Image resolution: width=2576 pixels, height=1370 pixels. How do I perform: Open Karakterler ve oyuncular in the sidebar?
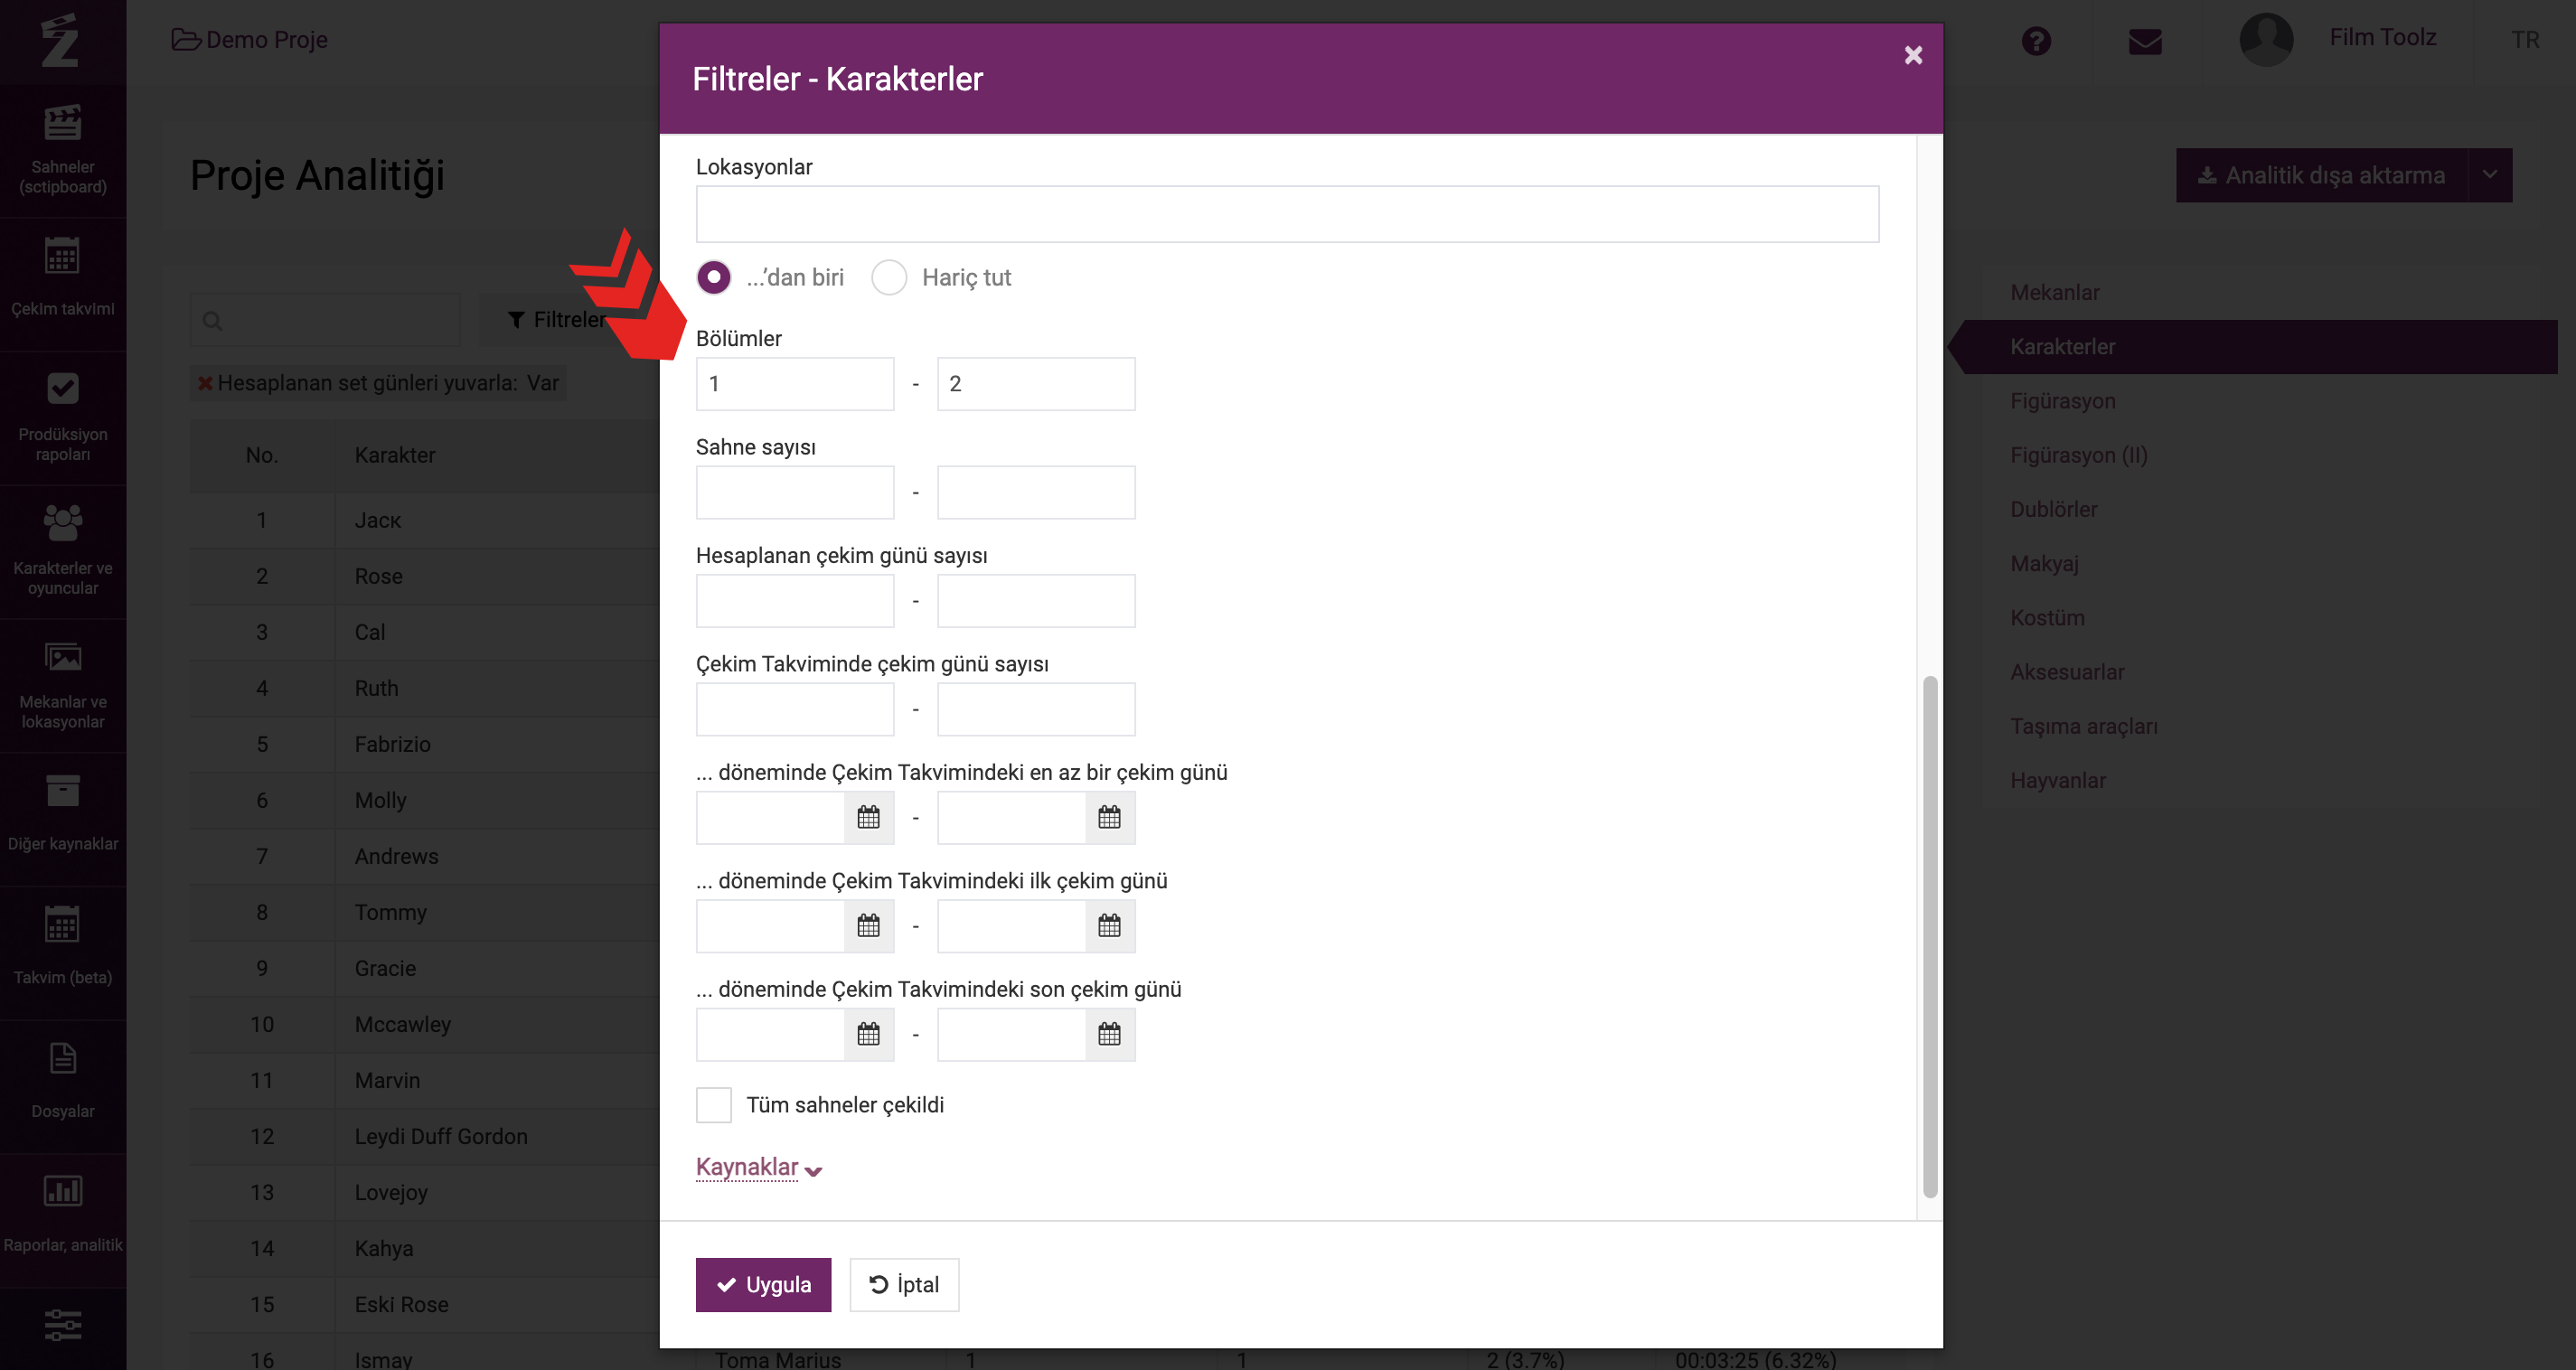pyautogui.click(x=62, y=552)
